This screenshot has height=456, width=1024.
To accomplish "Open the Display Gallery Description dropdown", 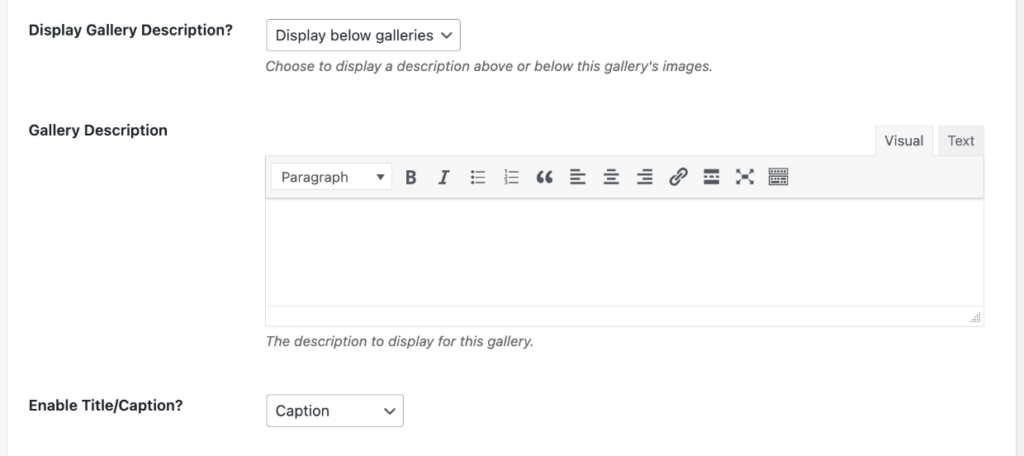I will [x=363, y=35].
